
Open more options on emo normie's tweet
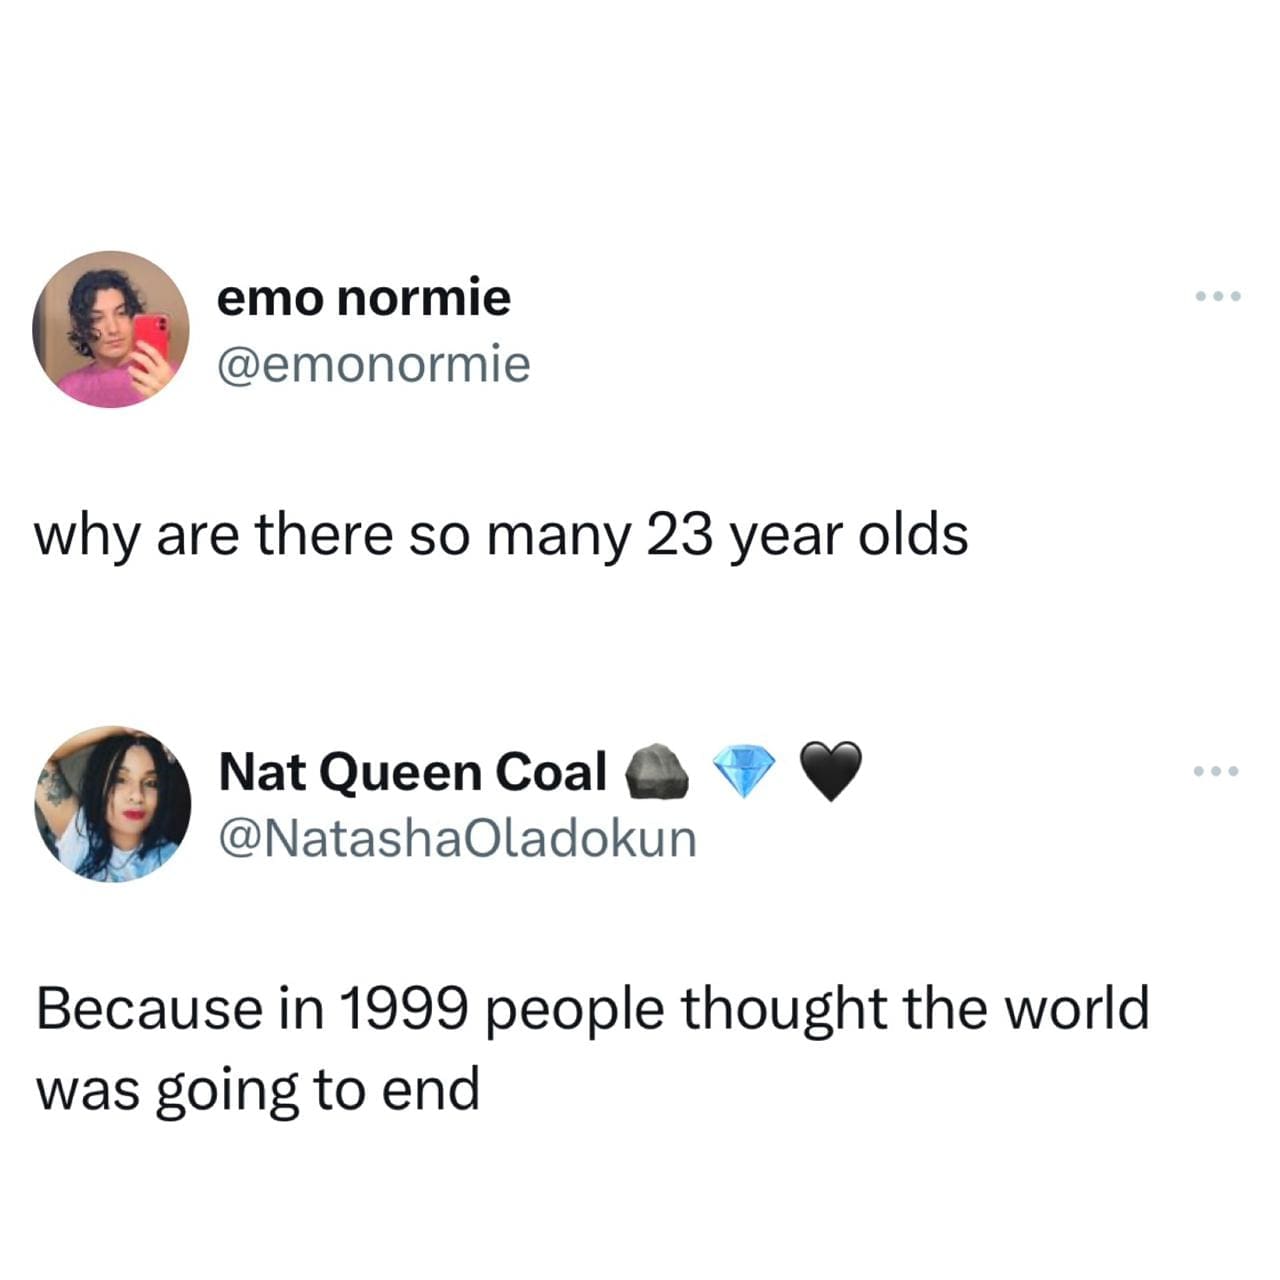click(x=1218, y=297)
